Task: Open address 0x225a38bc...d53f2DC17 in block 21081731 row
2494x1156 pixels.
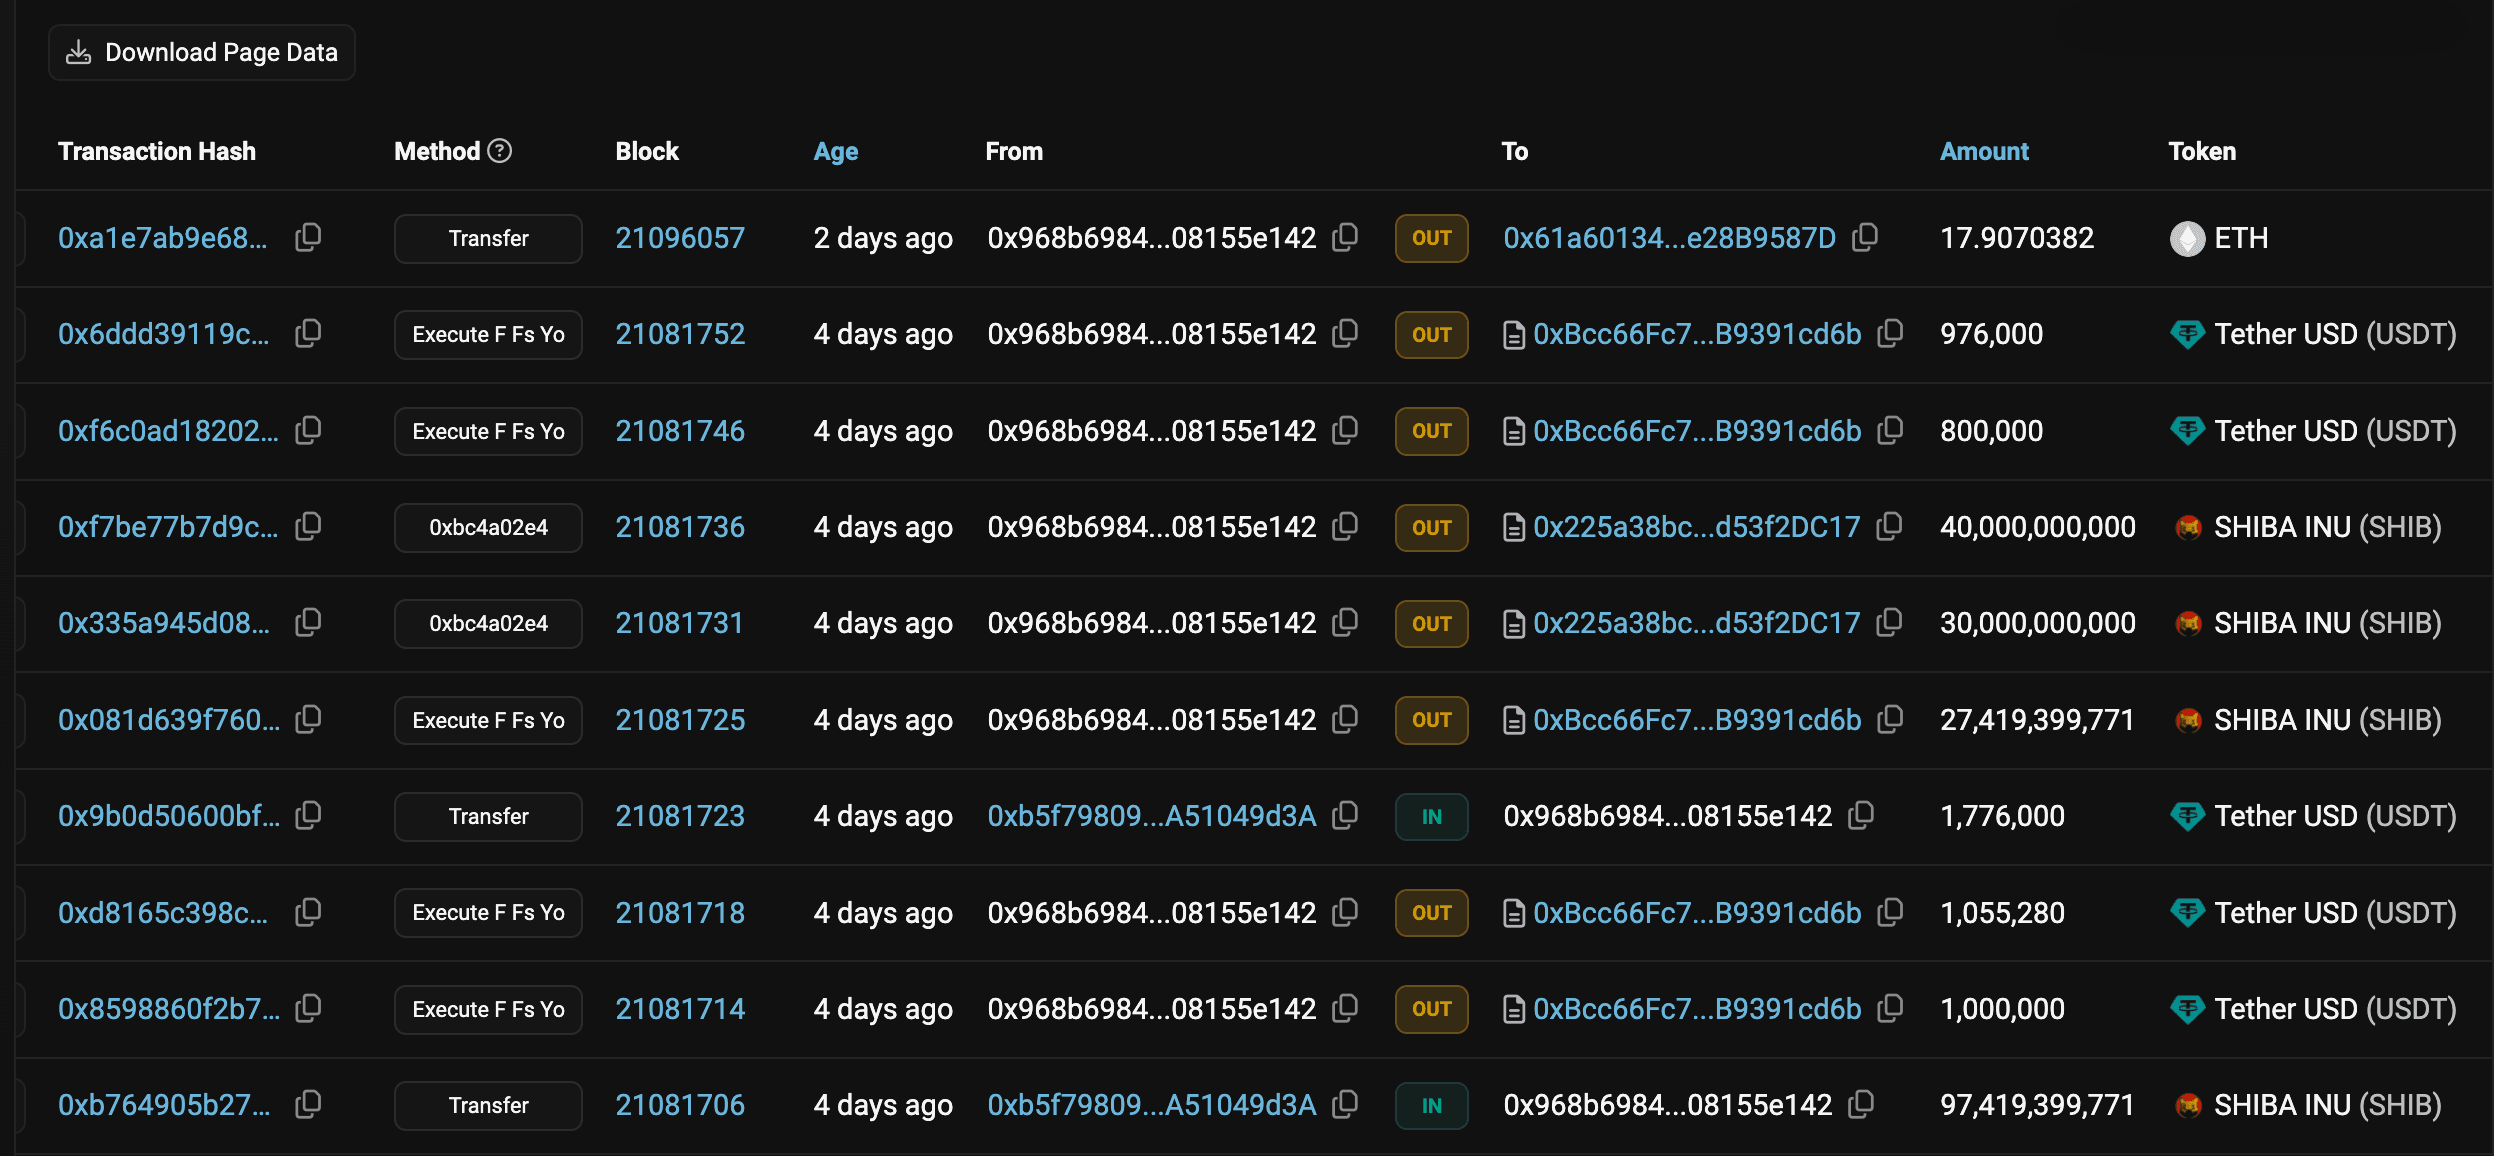Action: [1696, 623]
